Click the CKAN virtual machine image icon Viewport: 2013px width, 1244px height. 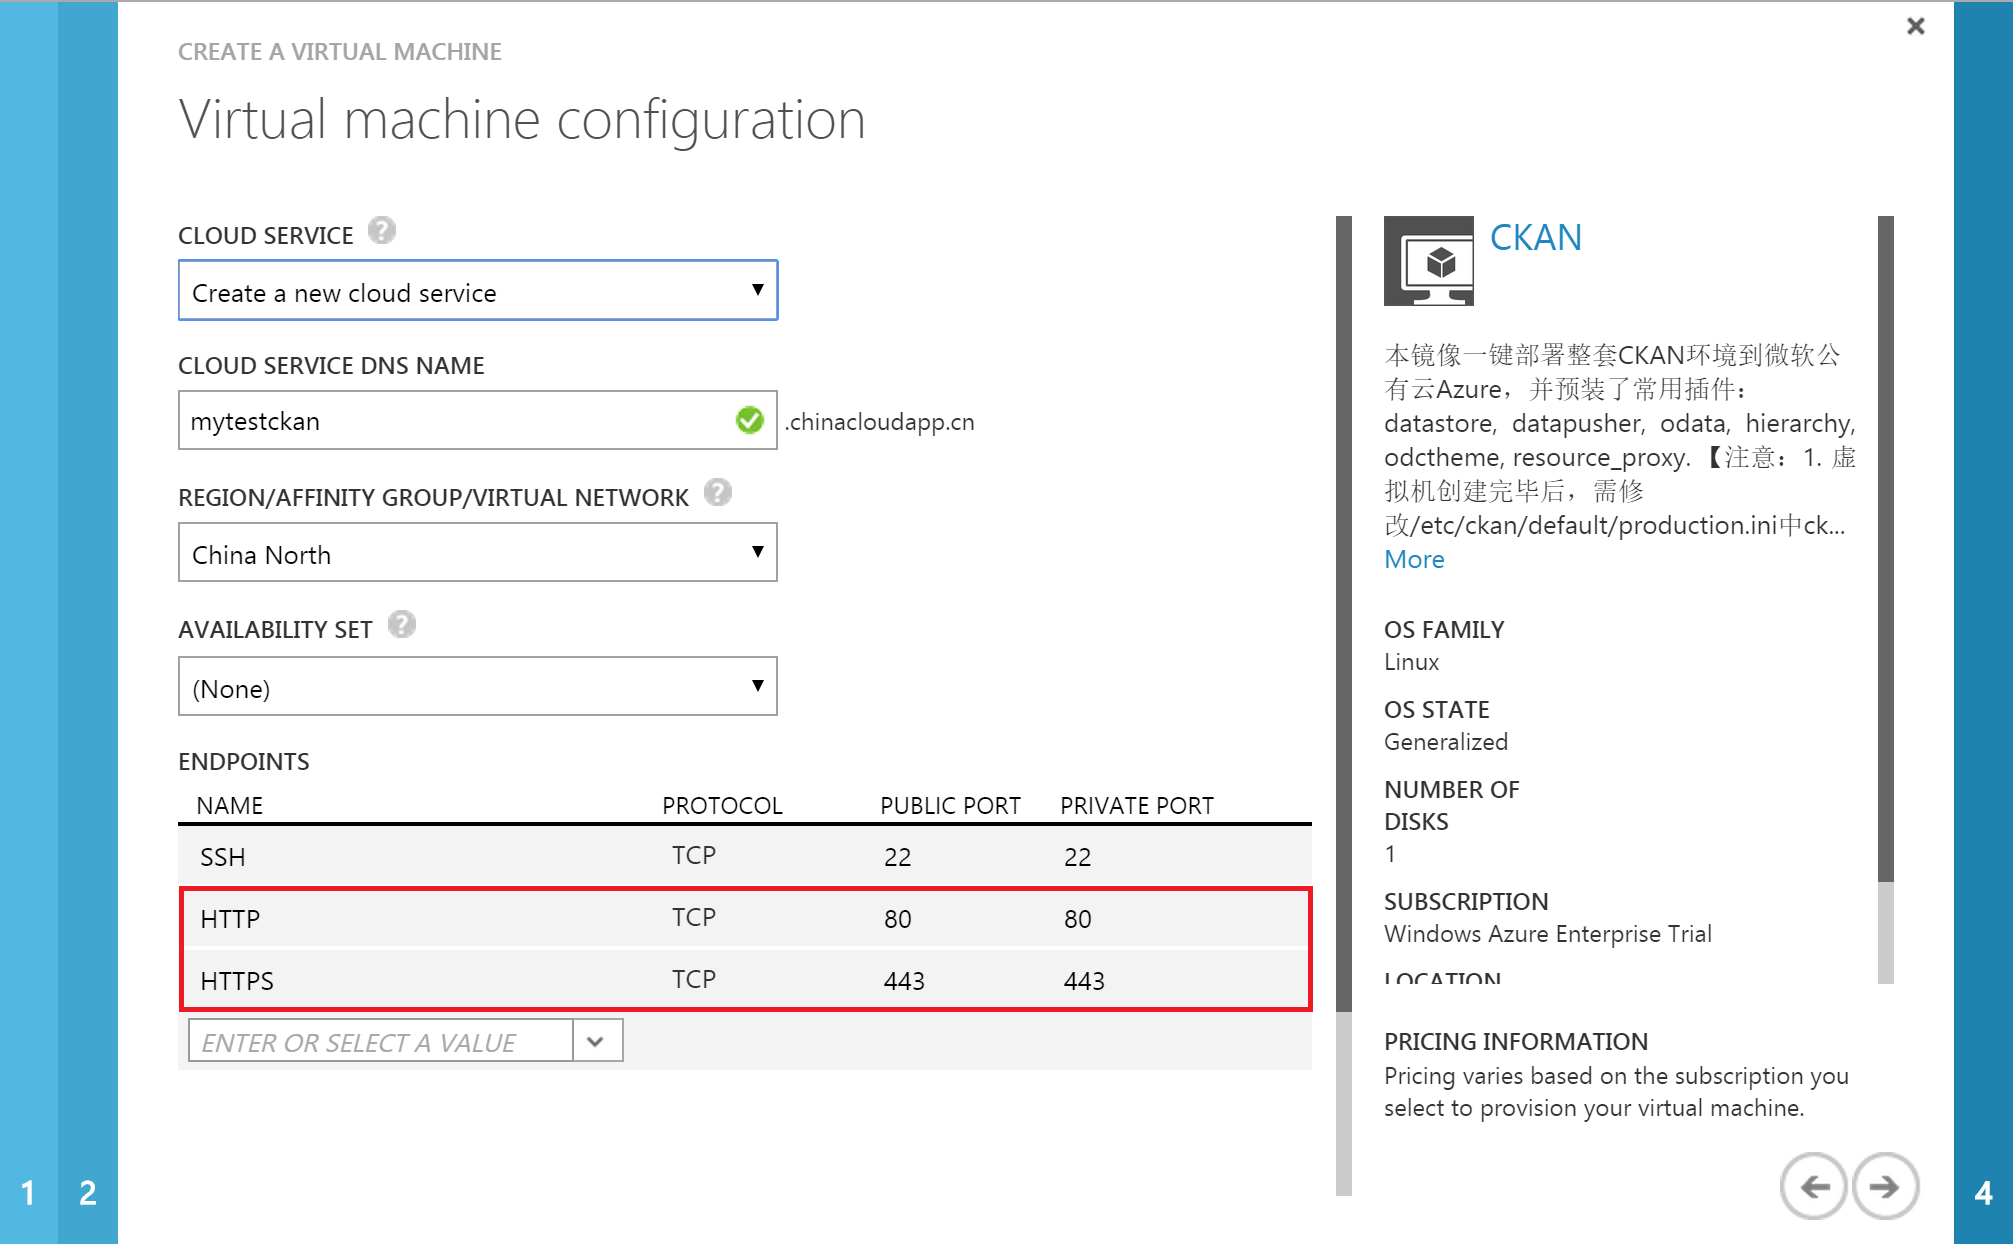(1428, 261)
